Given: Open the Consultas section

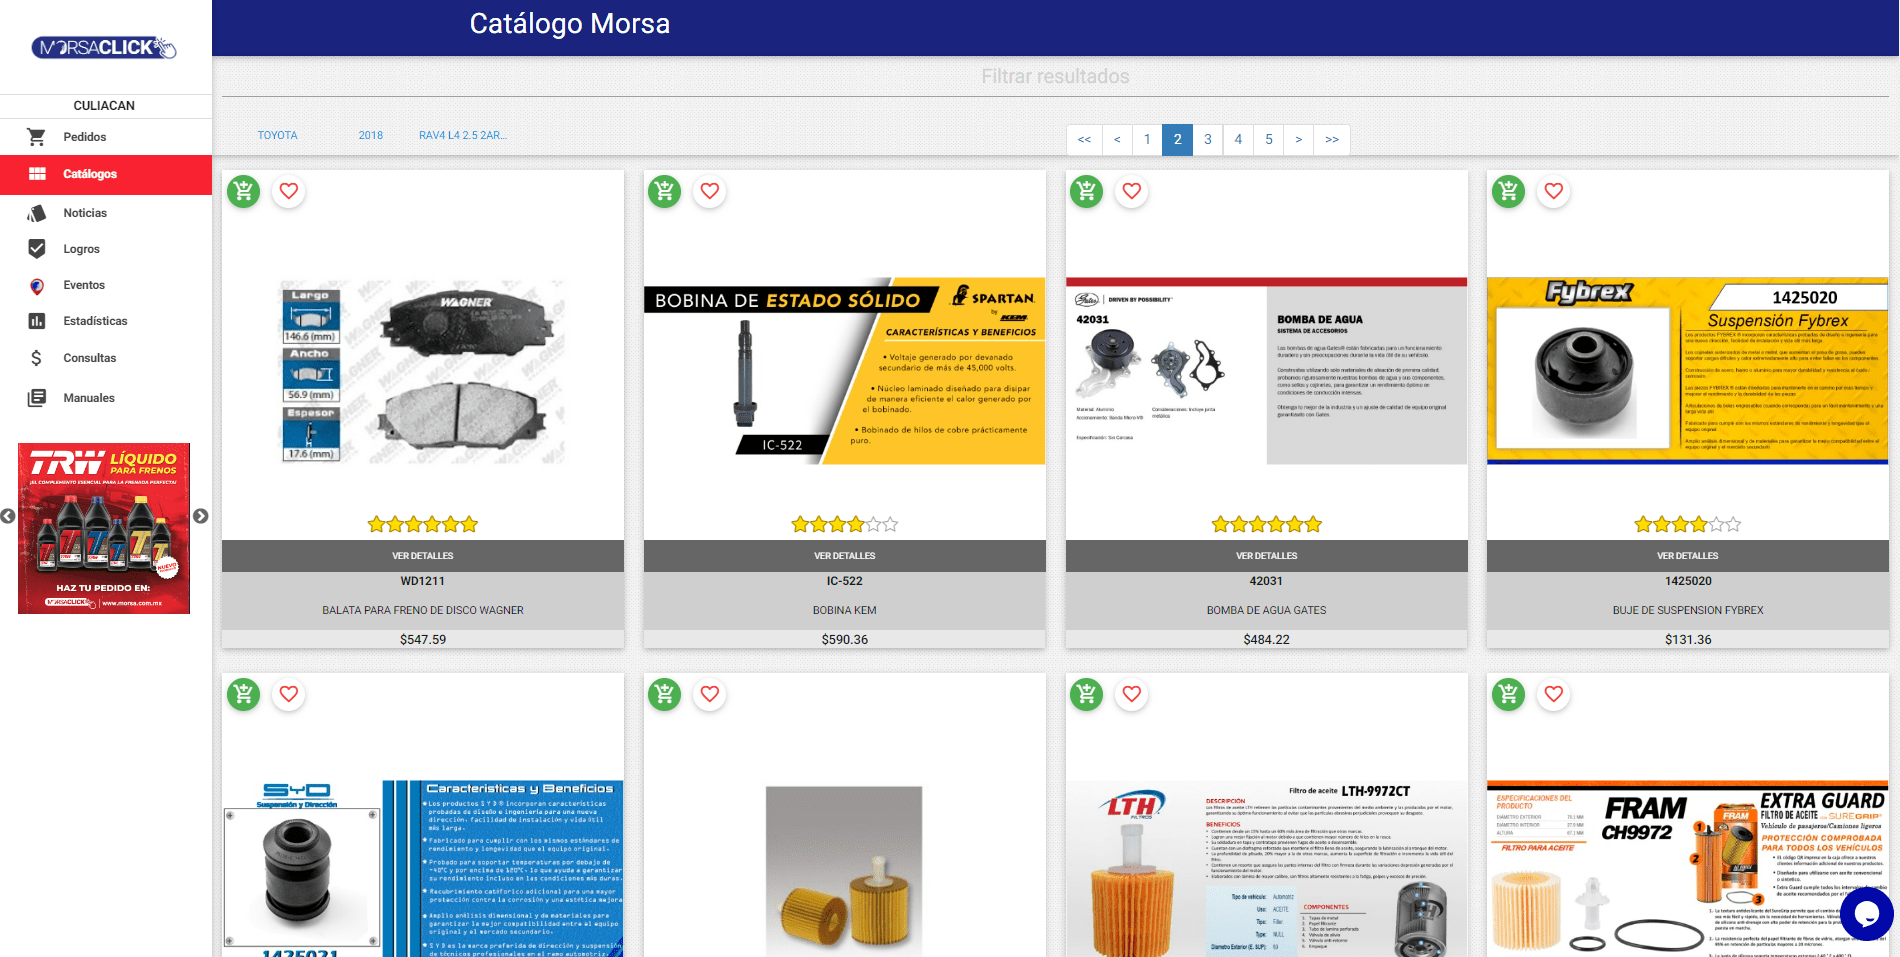Looking at the screenshot, I should [90, 357].
